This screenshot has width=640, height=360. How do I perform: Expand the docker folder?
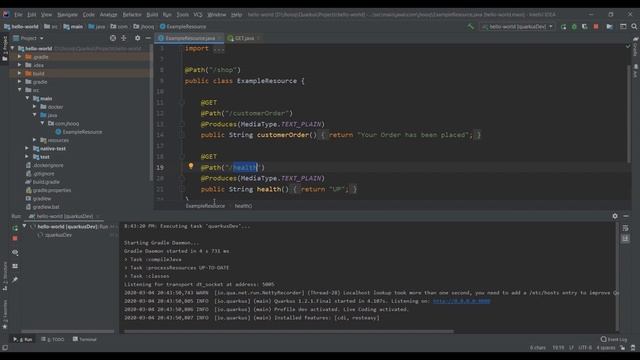point(35,107)
